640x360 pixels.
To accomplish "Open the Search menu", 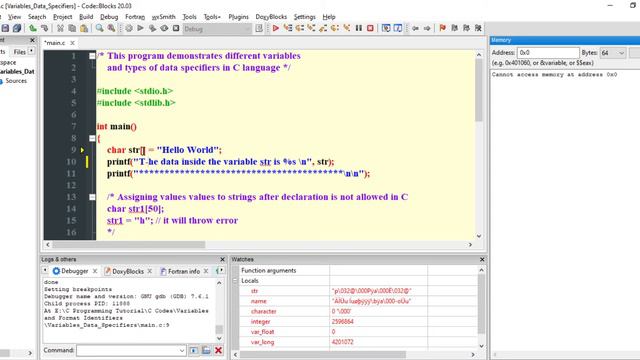I will click(37, 17).
